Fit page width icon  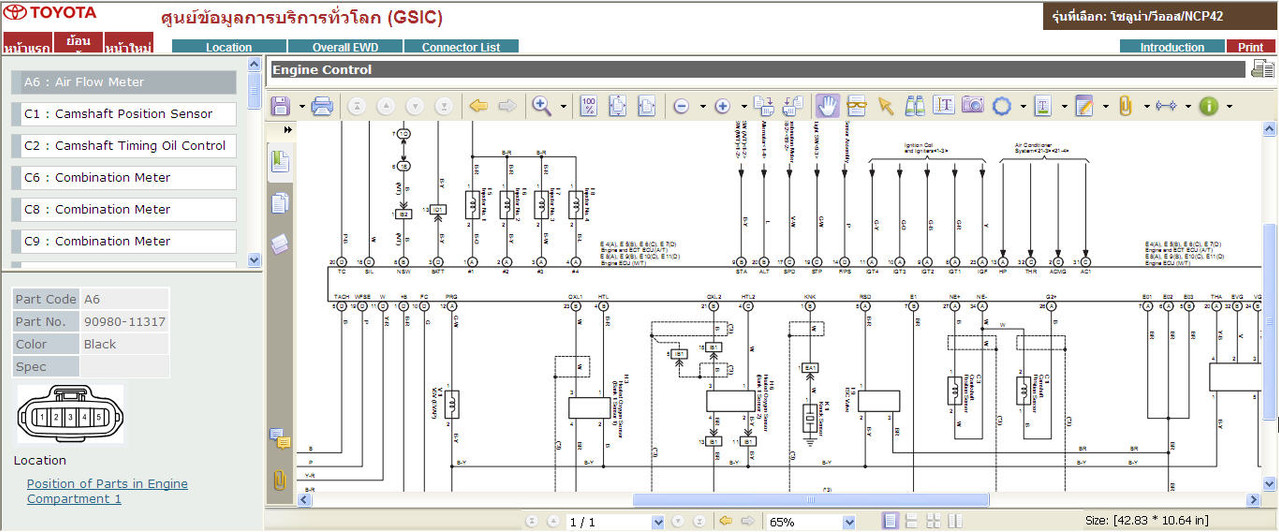pyautogui.click(x=647, y=106)
